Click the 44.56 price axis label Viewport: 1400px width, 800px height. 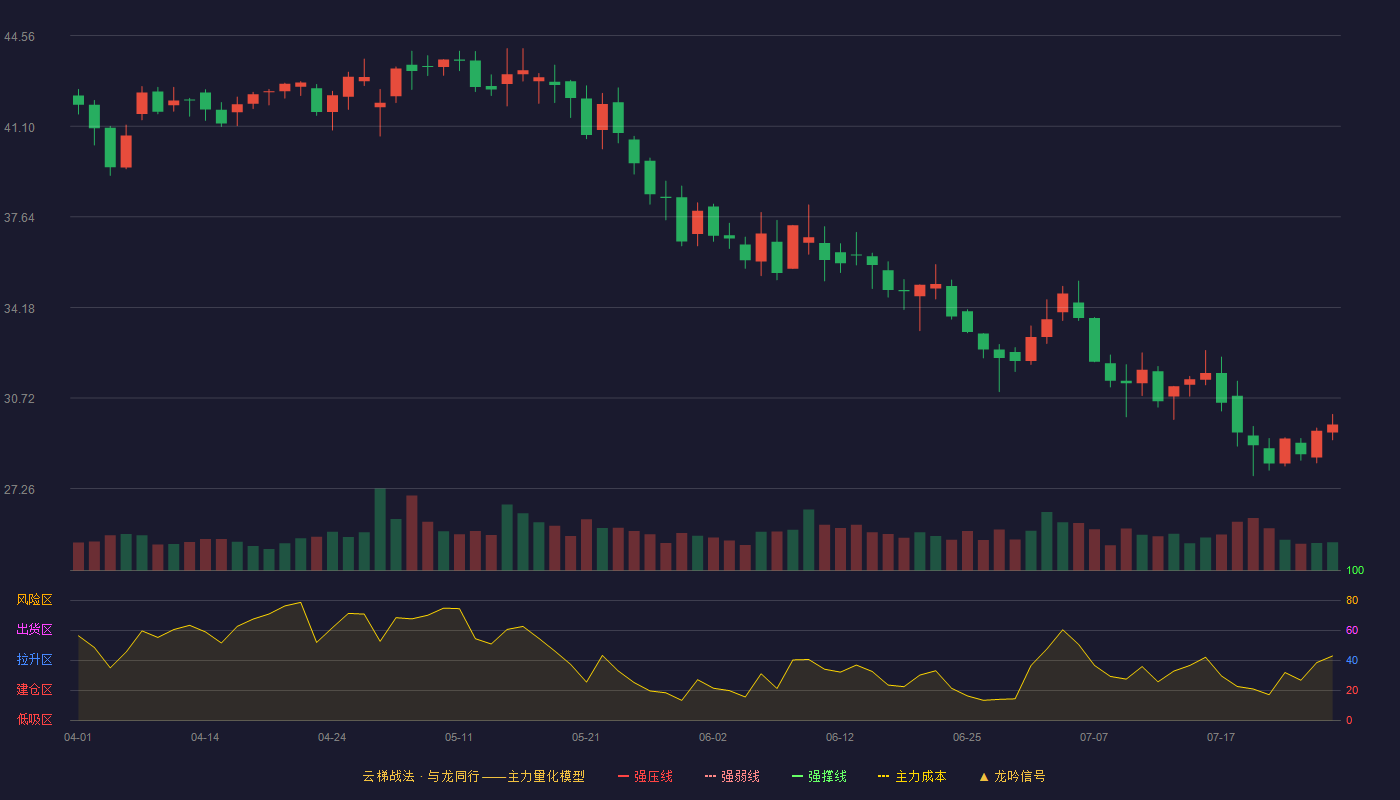[19, 37]
